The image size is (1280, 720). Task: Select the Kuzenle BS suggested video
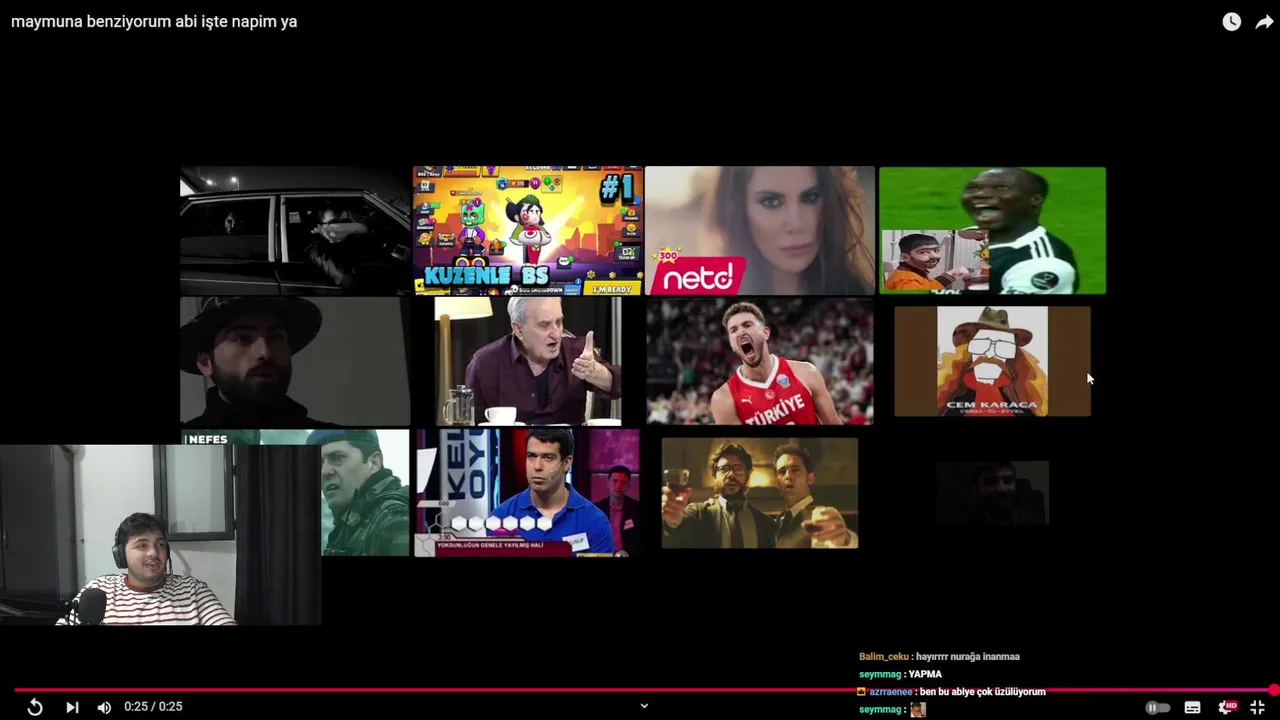pos(527,231)
